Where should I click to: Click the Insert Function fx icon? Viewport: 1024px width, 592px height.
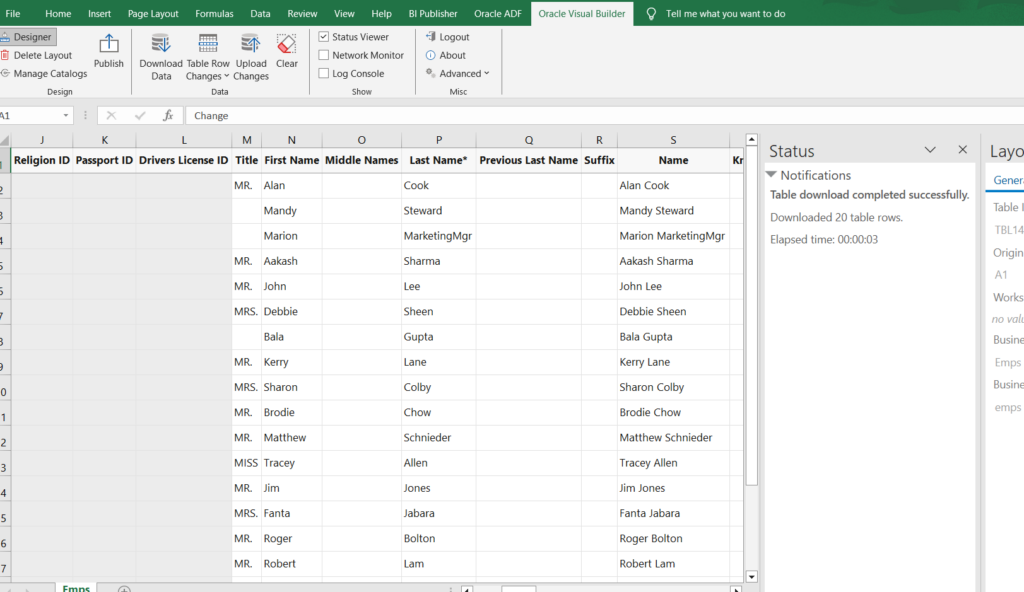(x=168, y=116)
